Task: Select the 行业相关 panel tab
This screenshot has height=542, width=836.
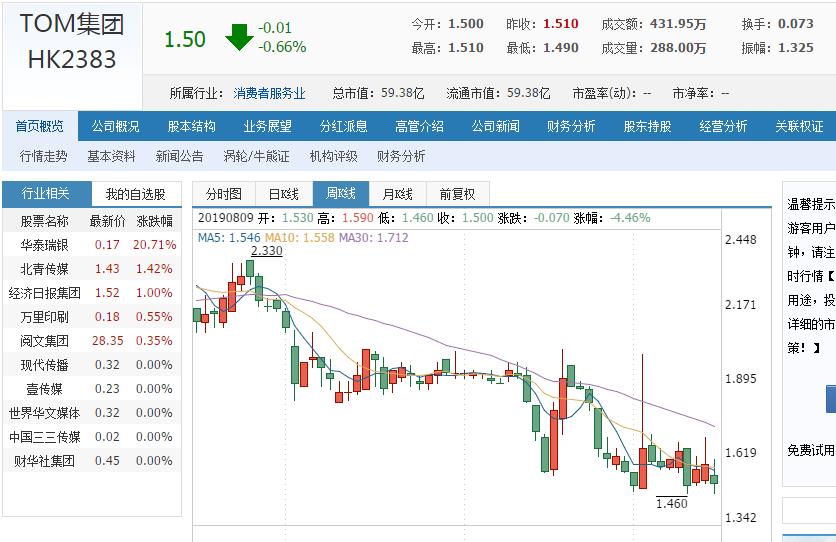Action: (x=46, y=194)
